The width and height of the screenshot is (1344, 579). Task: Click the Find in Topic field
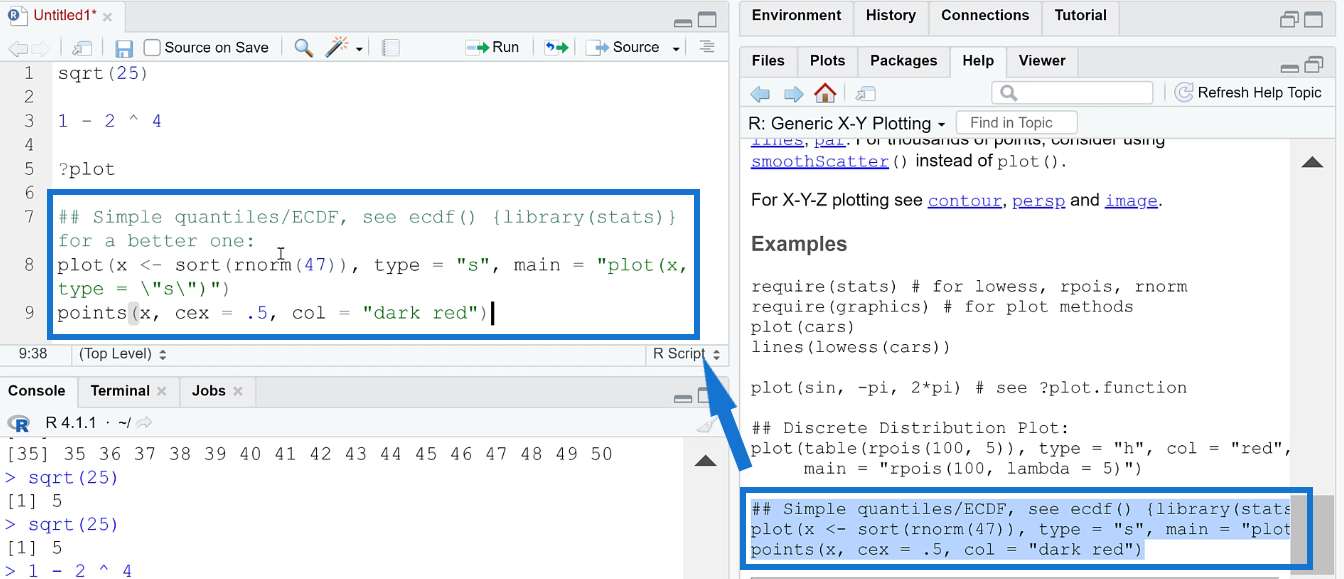pos(1017,123)
